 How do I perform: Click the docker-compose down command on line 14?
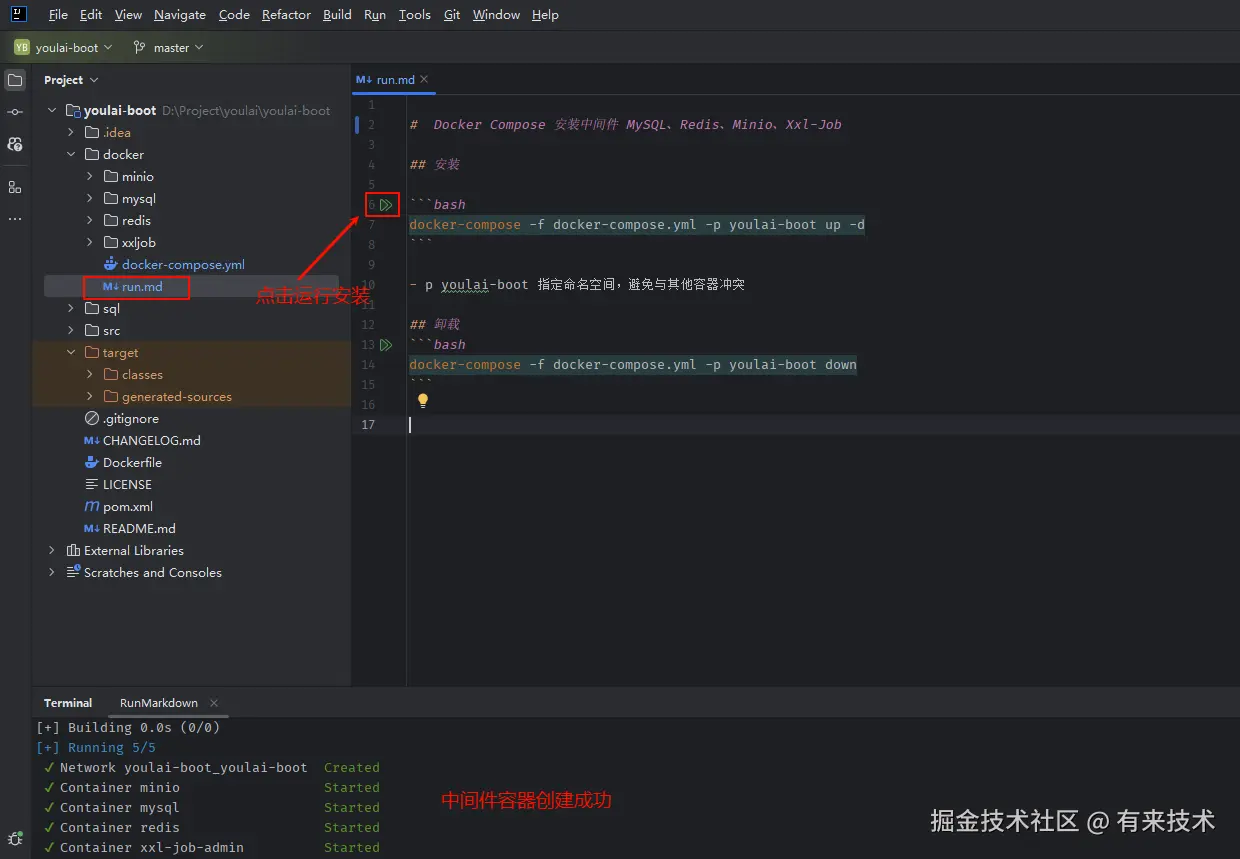(633, 364)
